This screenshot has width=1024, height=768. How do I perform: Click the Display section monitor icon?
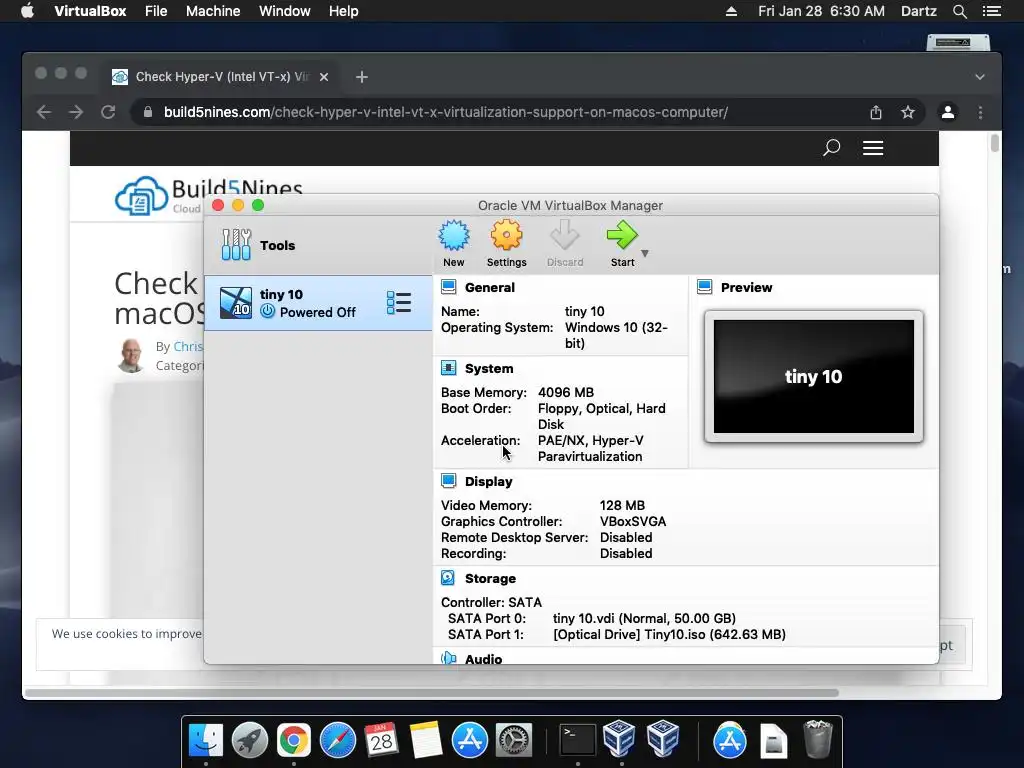point(449,481)
